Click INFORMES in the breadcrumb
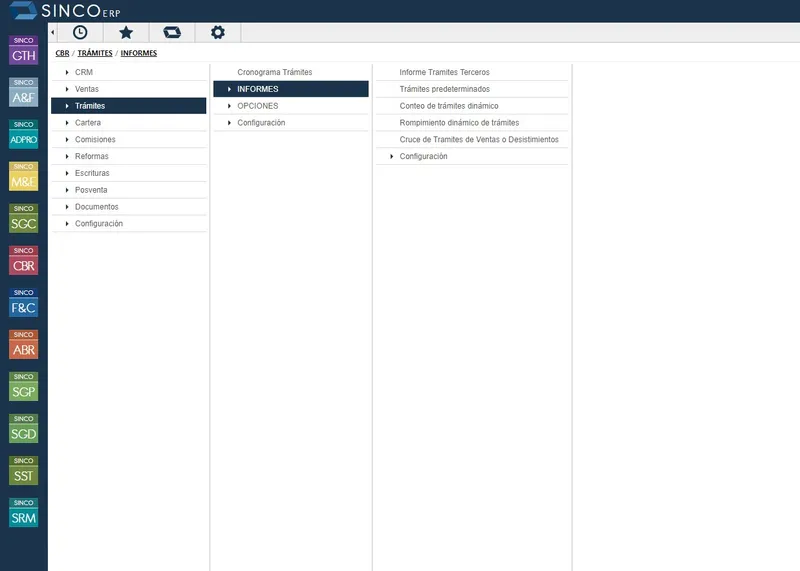The width and height of the screenshot is (800, 571). pyautogui.click(x=139, y=53)
